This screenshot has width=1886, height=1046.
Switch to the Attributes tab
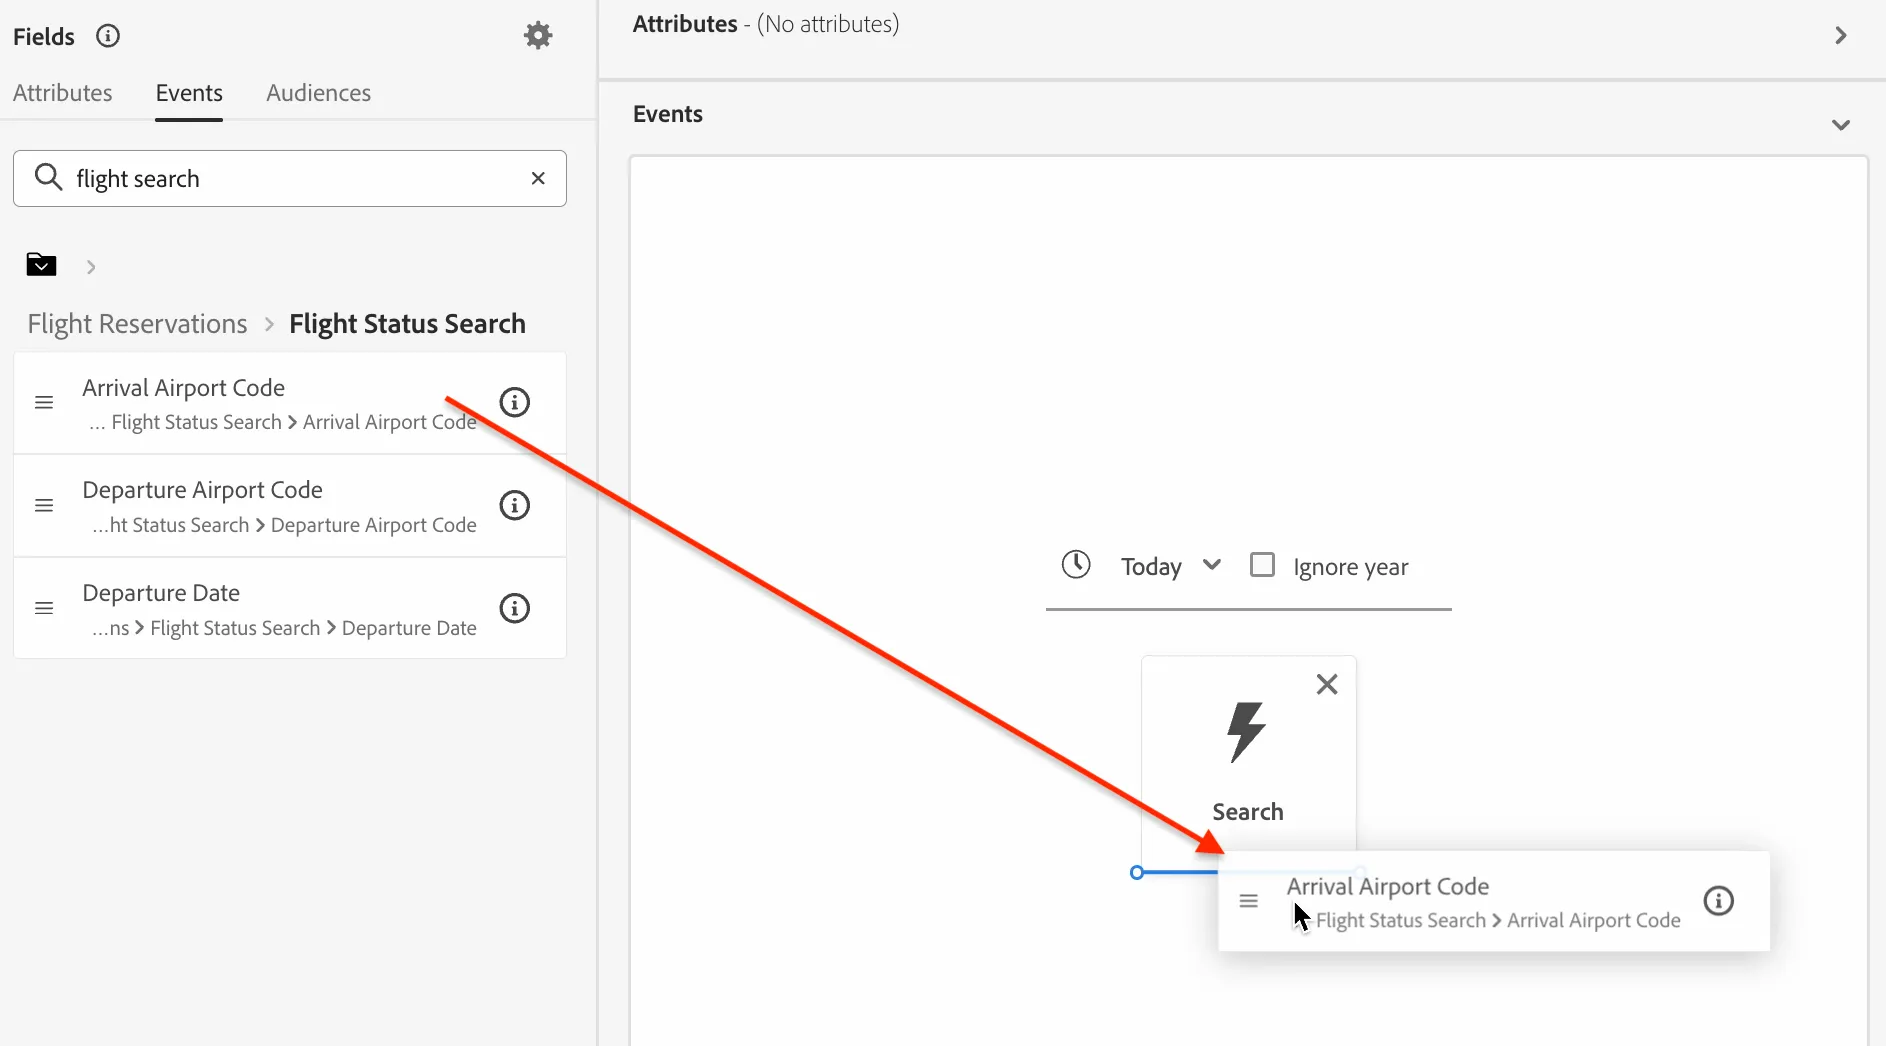click(x=63, y=93)
